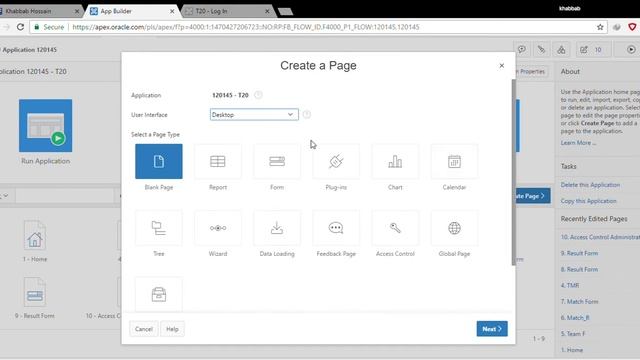The image size is (640, 360).
Task: Open recently edited page 8. Result Form
Action: tap(579, 269)
